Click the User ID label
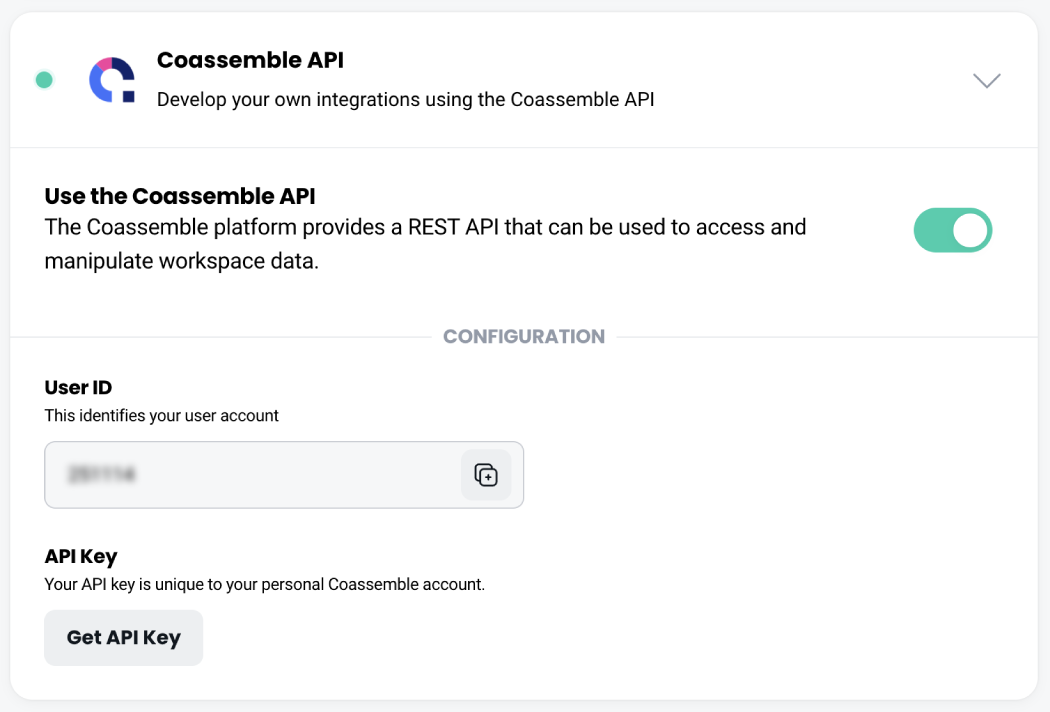Image resolution: width=1050 pixels, height=712 pixels. (78, 387)
